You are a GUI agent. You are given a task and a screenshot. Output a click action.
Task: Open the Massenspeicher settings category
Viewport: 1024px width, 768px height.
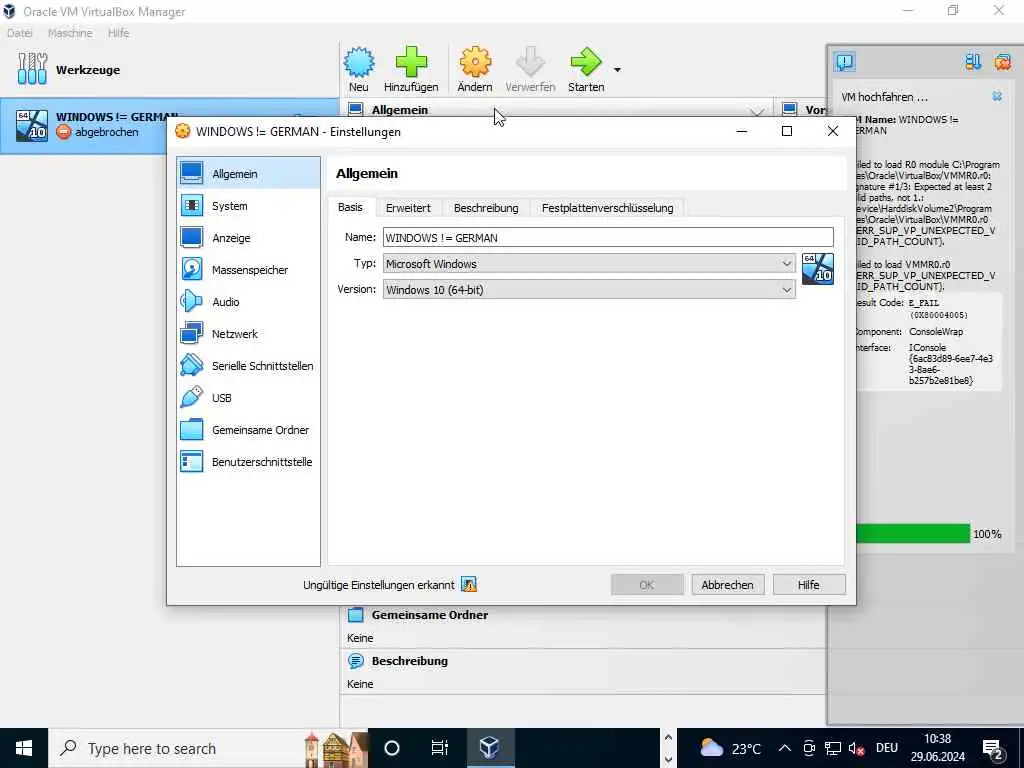pos(248,270)
